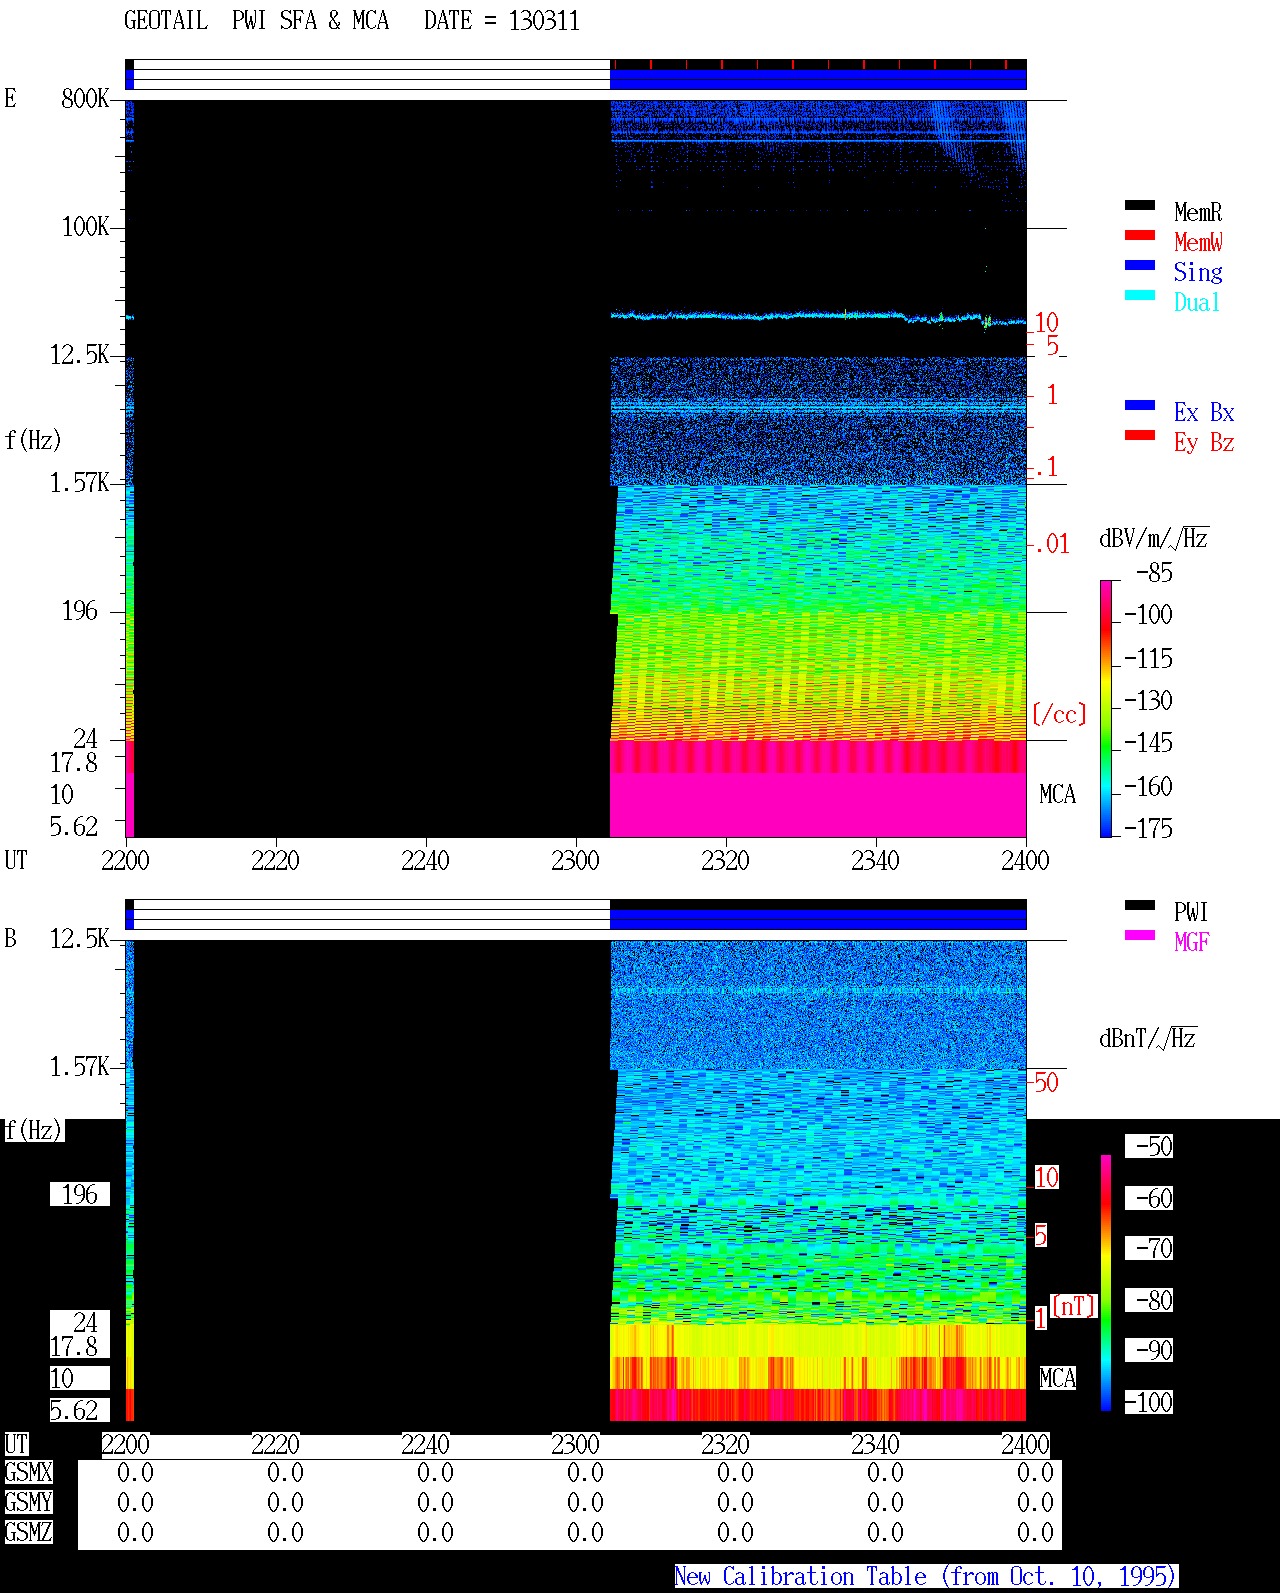
Task: Click the 'GSMZ' row label
Action: (28, 1532)
